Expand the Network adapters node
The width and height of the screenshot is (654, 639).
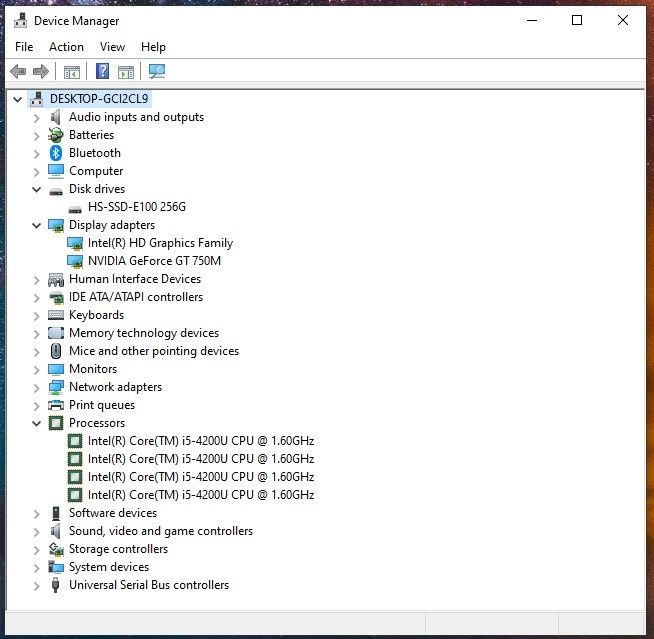click(x=37, y=388)
